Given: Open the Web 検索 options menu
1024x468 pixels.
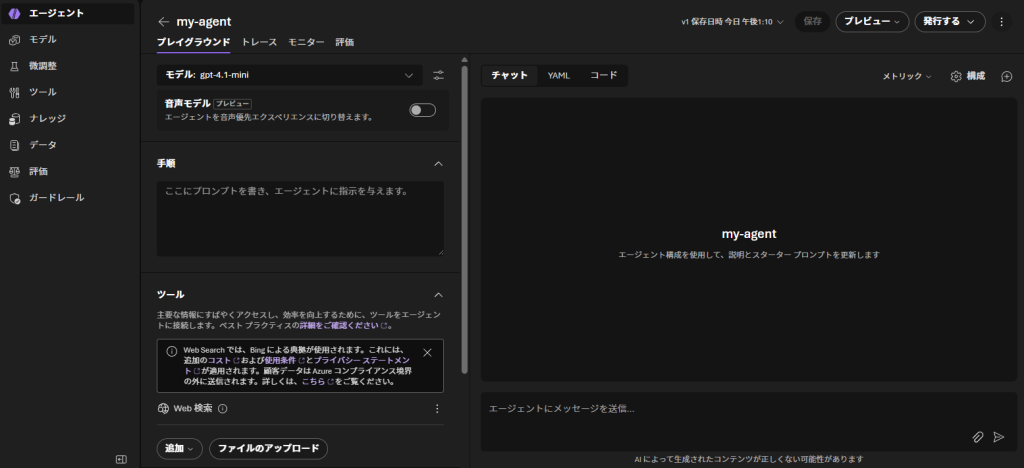Looking at the screenshot, I should [x=438, y=409].
